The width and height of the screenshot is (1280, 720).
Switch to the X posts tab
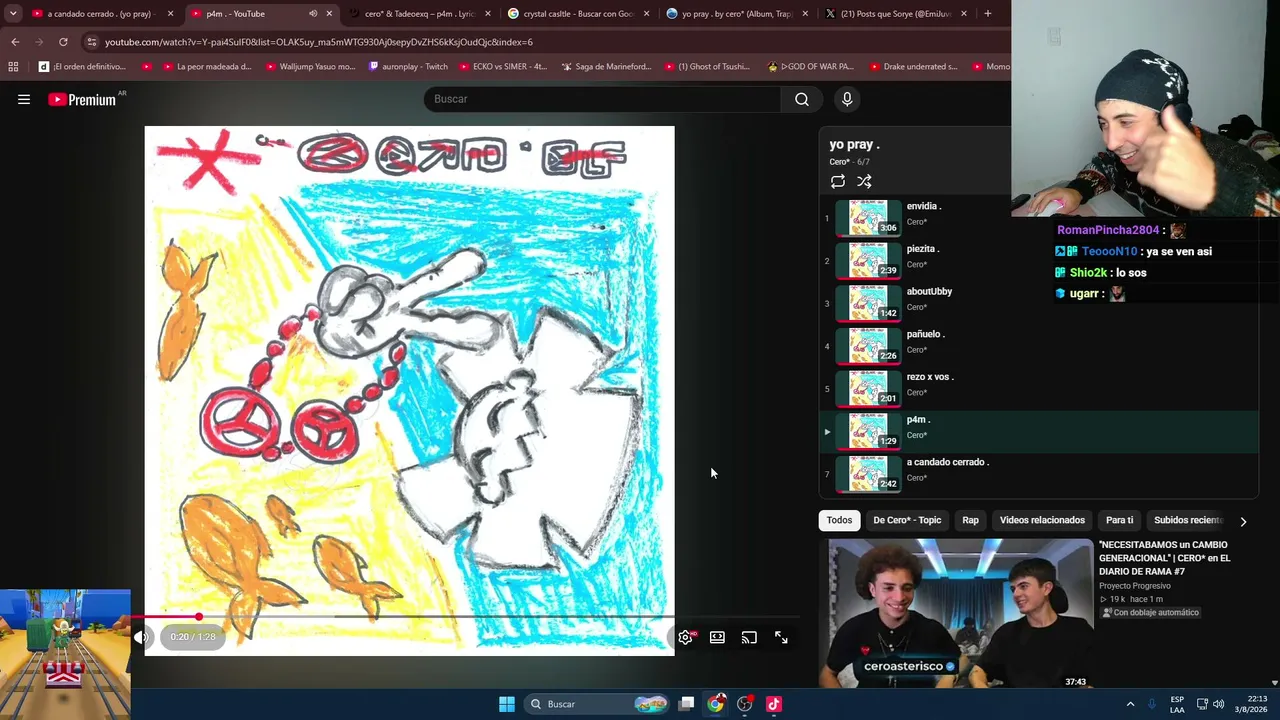pyautogui.click(x=896, y=14)
